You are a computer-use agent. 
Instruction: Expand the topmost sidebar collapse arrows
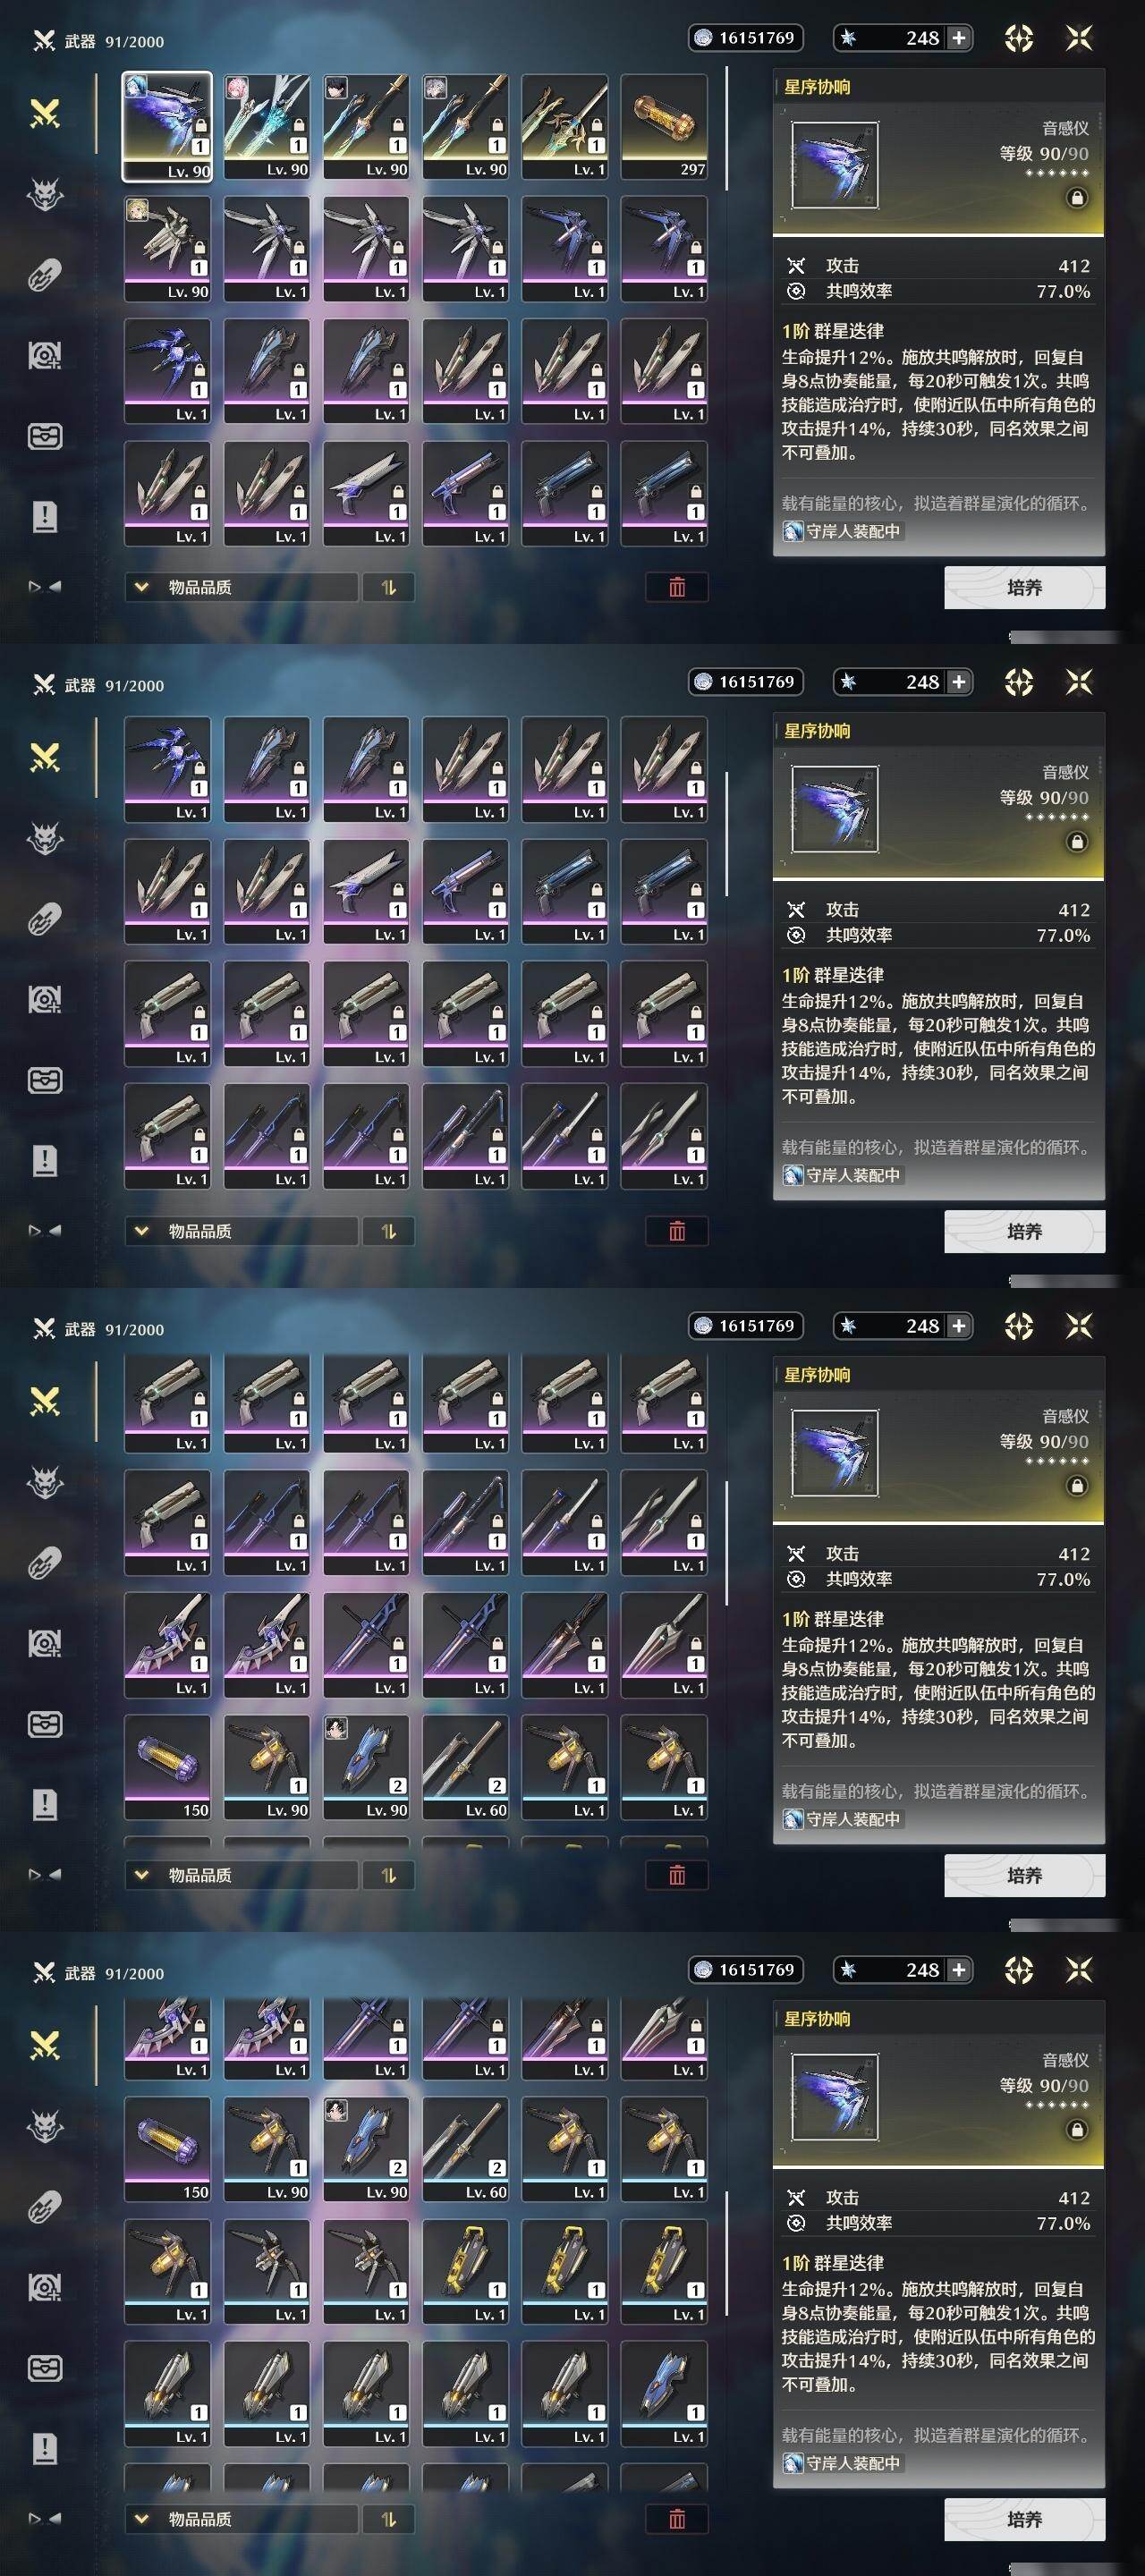pyautogui.click(x=45, y=587)
